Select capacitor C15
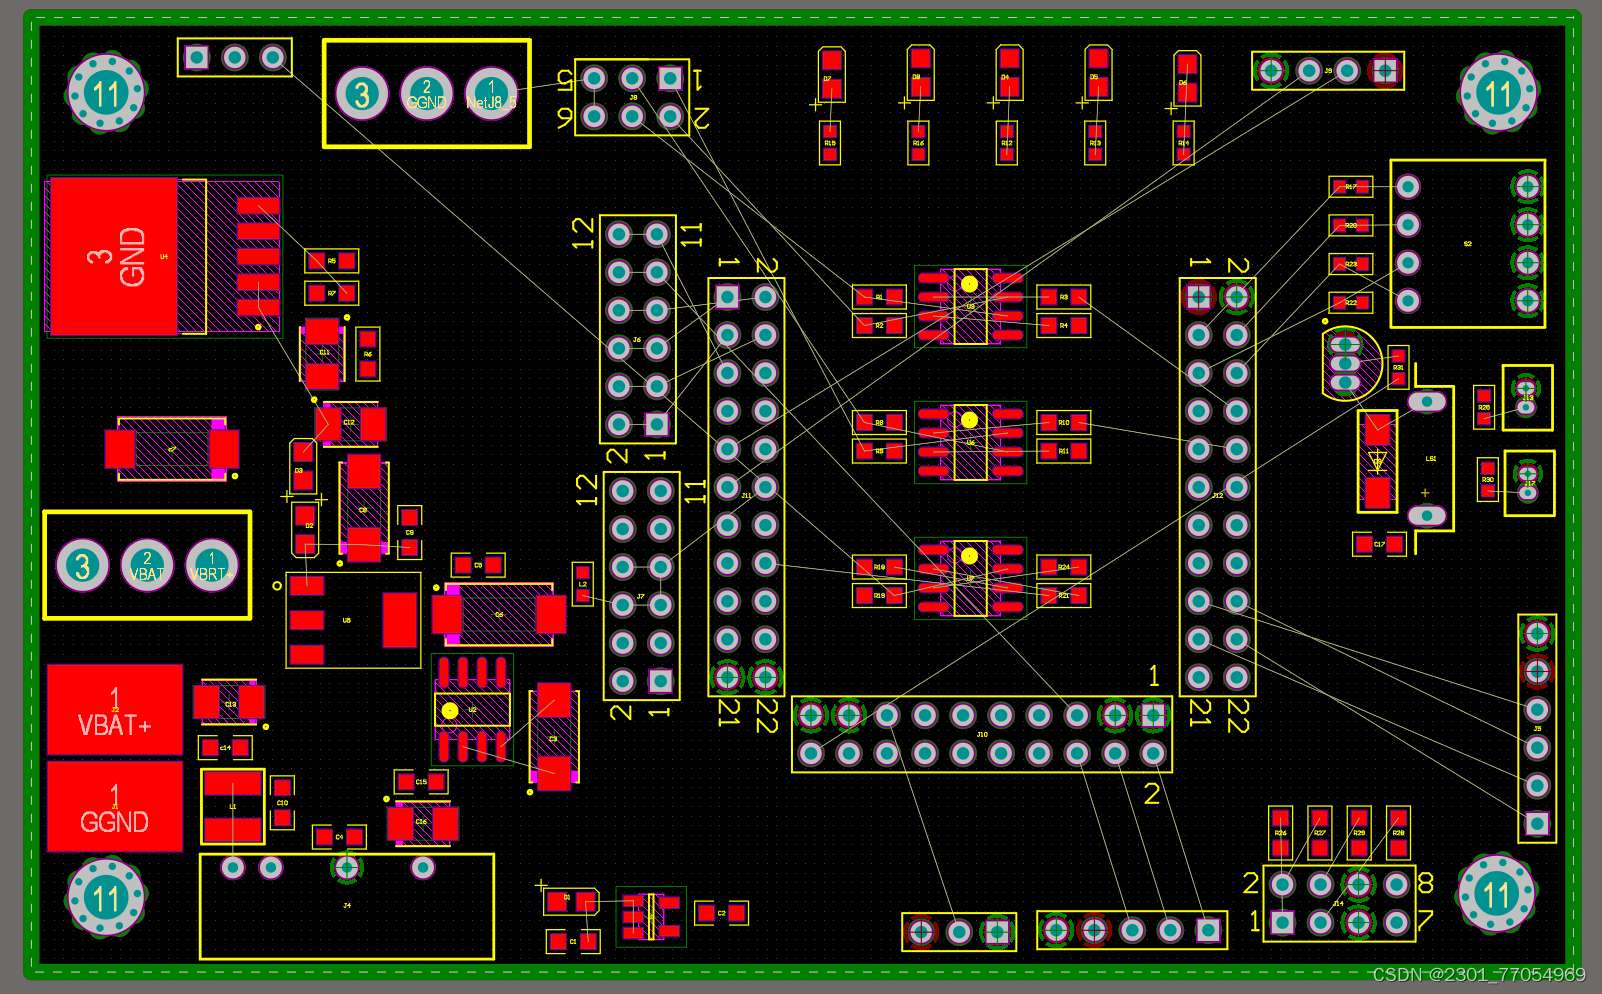 [x=420, y=781]
